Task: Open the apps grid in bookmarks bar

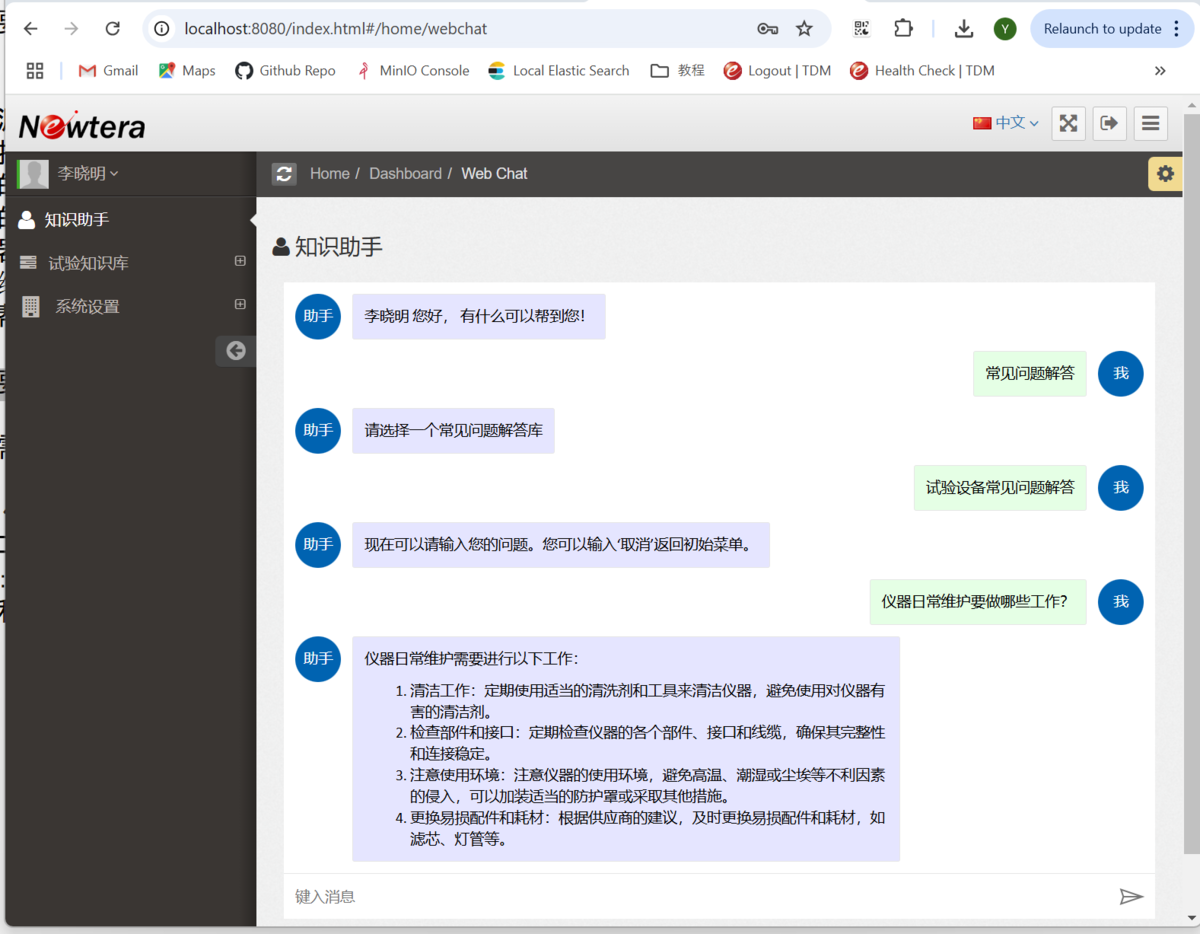Action: [x=35, y=71]
